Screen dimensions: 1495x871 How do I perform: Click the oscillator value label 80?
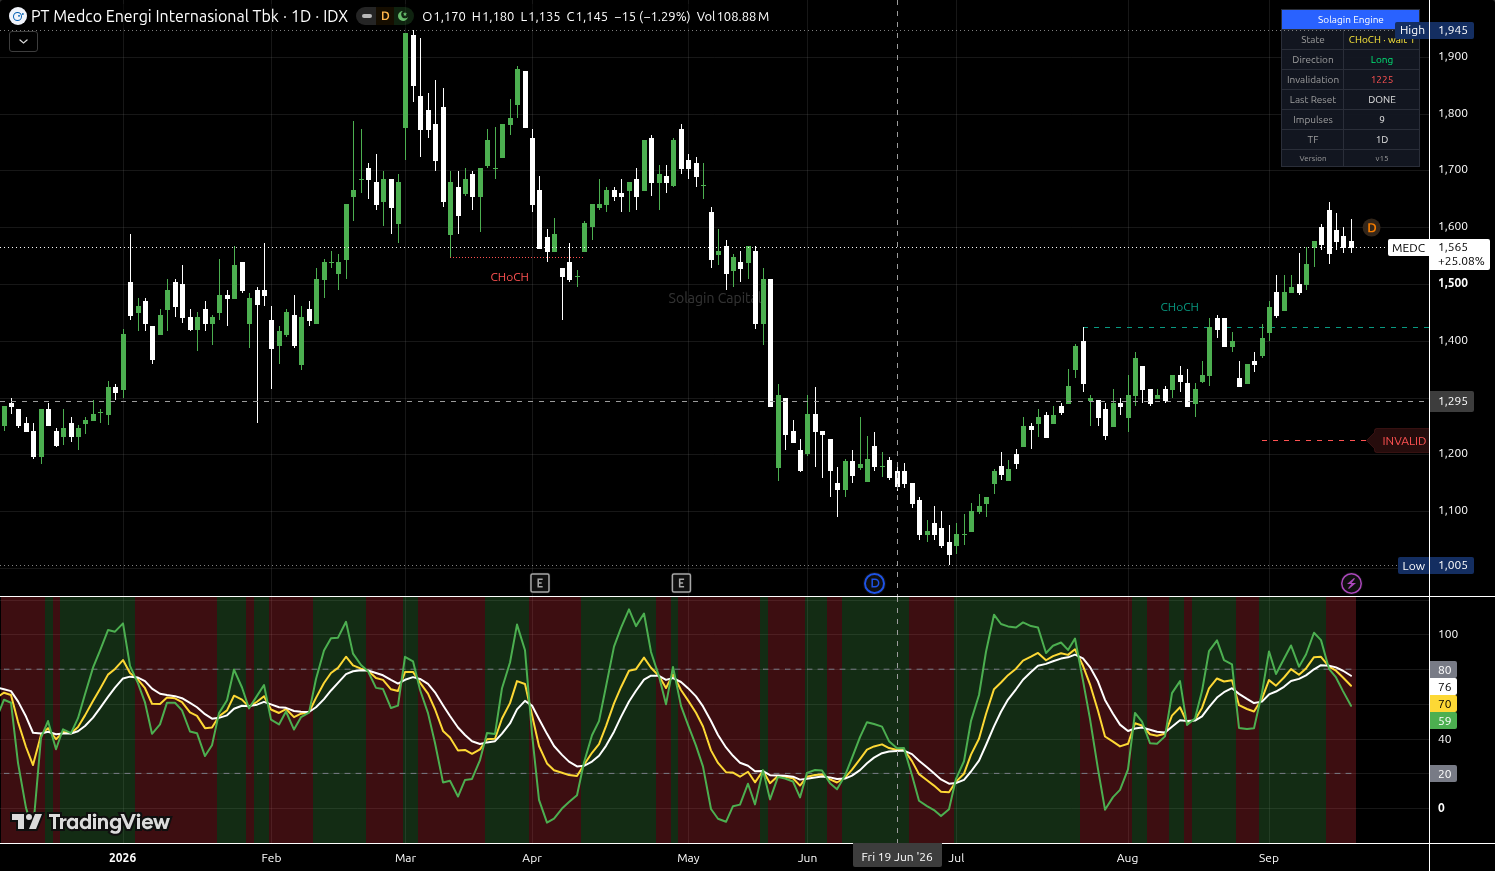(1444, 670)
